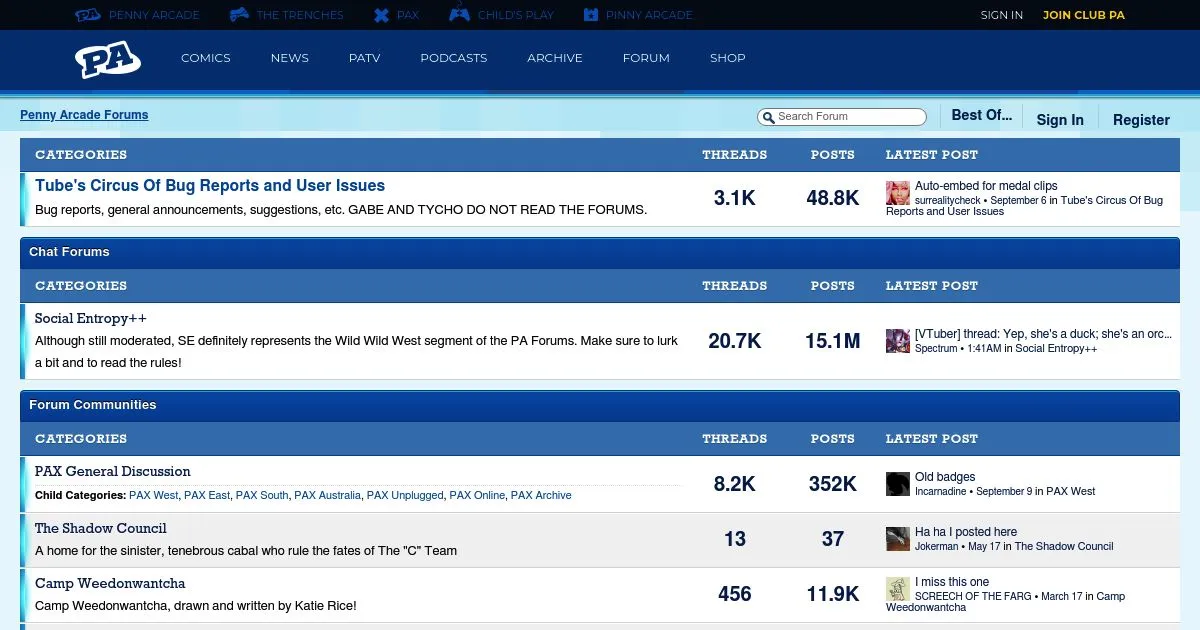Open the Penny Arcade Forums breadcrumb

pos(84,115)
